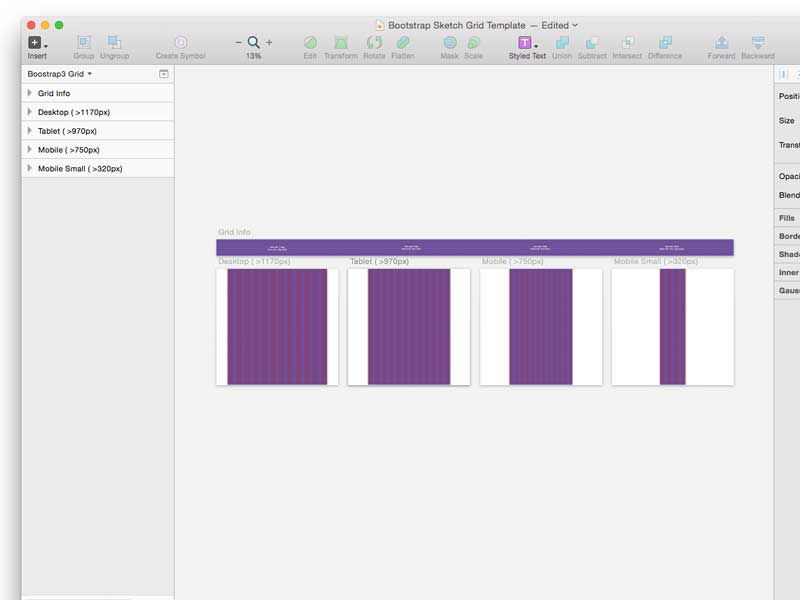
Task: Click the zoom in plus button
Action: 269,43
